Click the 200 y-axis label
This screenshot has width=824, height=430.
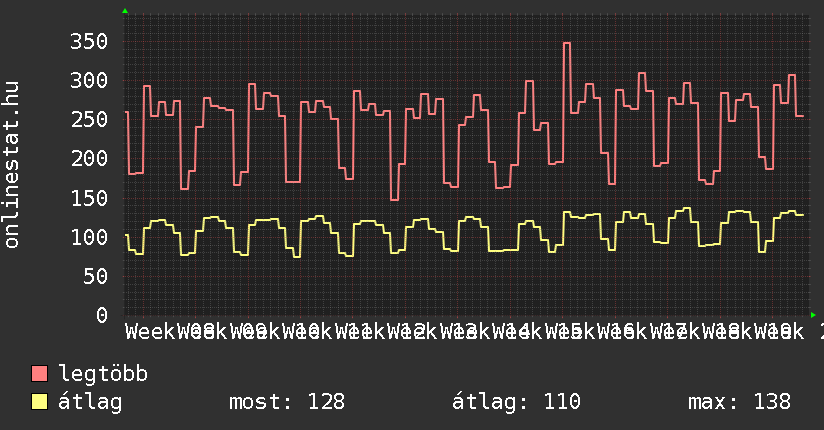pyautogui.click(x=89, y=158)
